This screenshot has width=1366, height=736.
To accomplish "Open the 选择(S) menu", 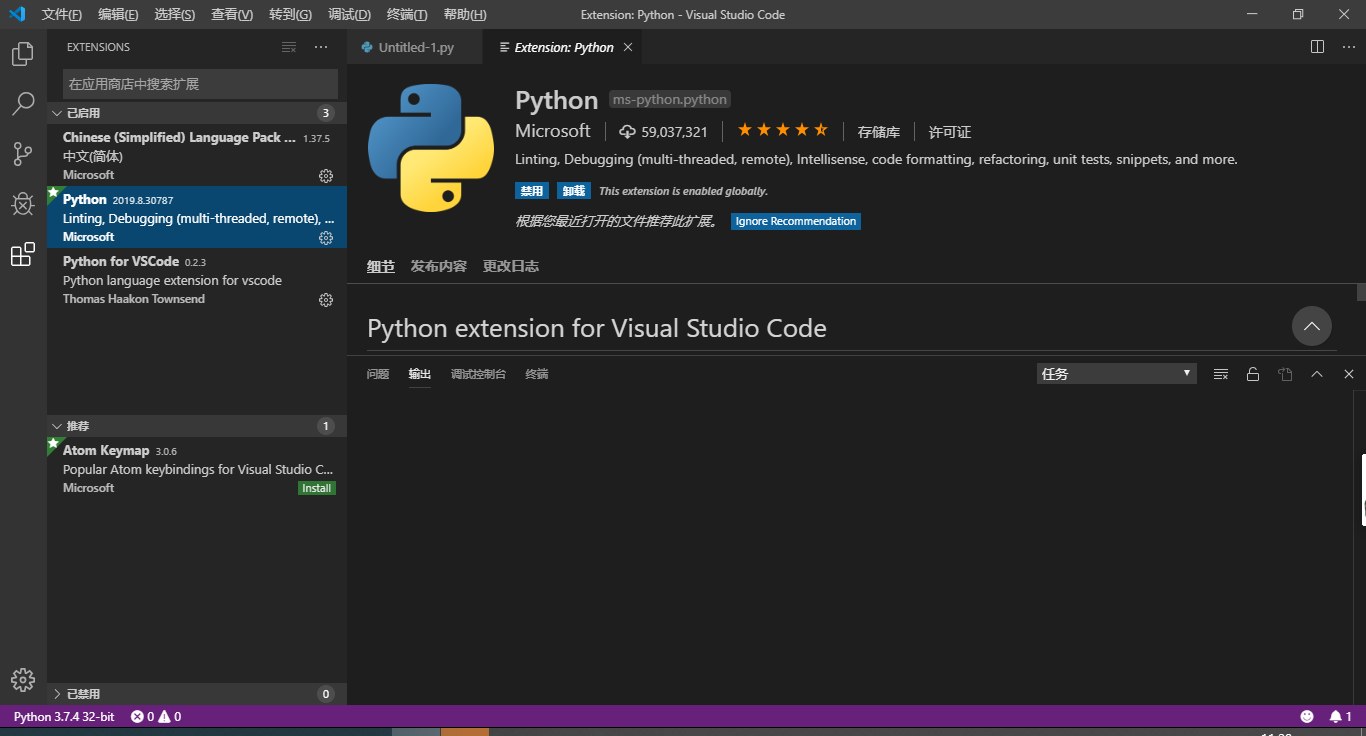I will coord(175,14).
